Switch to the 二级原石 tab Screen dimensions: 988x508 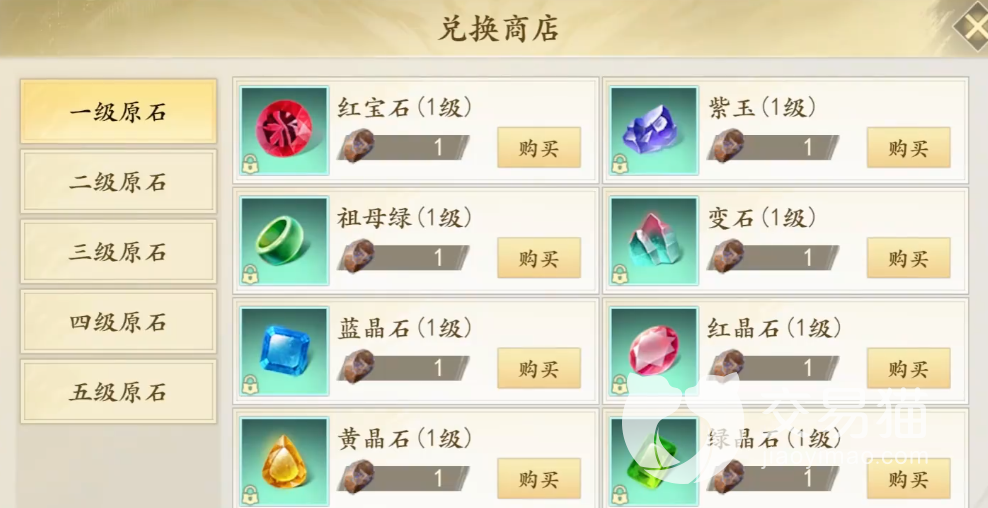(118, 182)
